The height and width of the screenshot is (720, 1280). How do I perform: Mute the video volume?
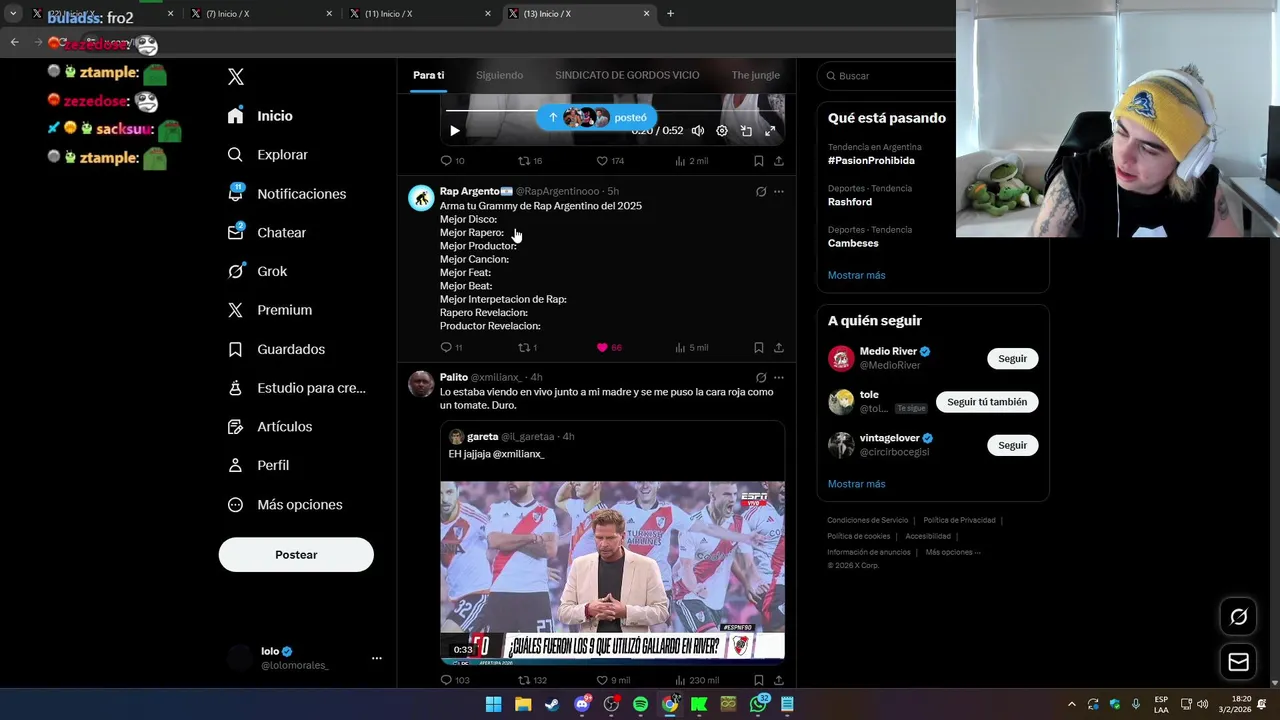[698, 131]
